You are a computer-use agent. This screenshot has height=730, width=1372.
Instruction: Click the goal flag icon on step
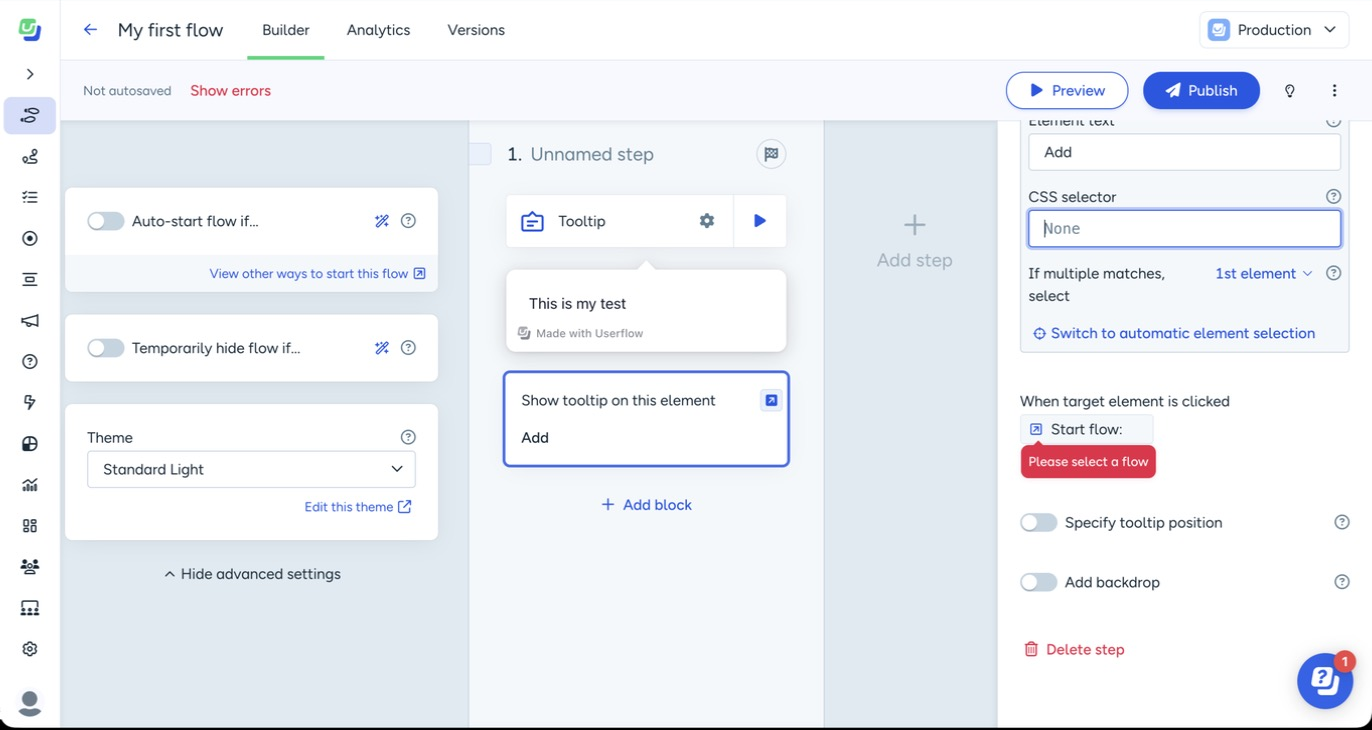771,154
